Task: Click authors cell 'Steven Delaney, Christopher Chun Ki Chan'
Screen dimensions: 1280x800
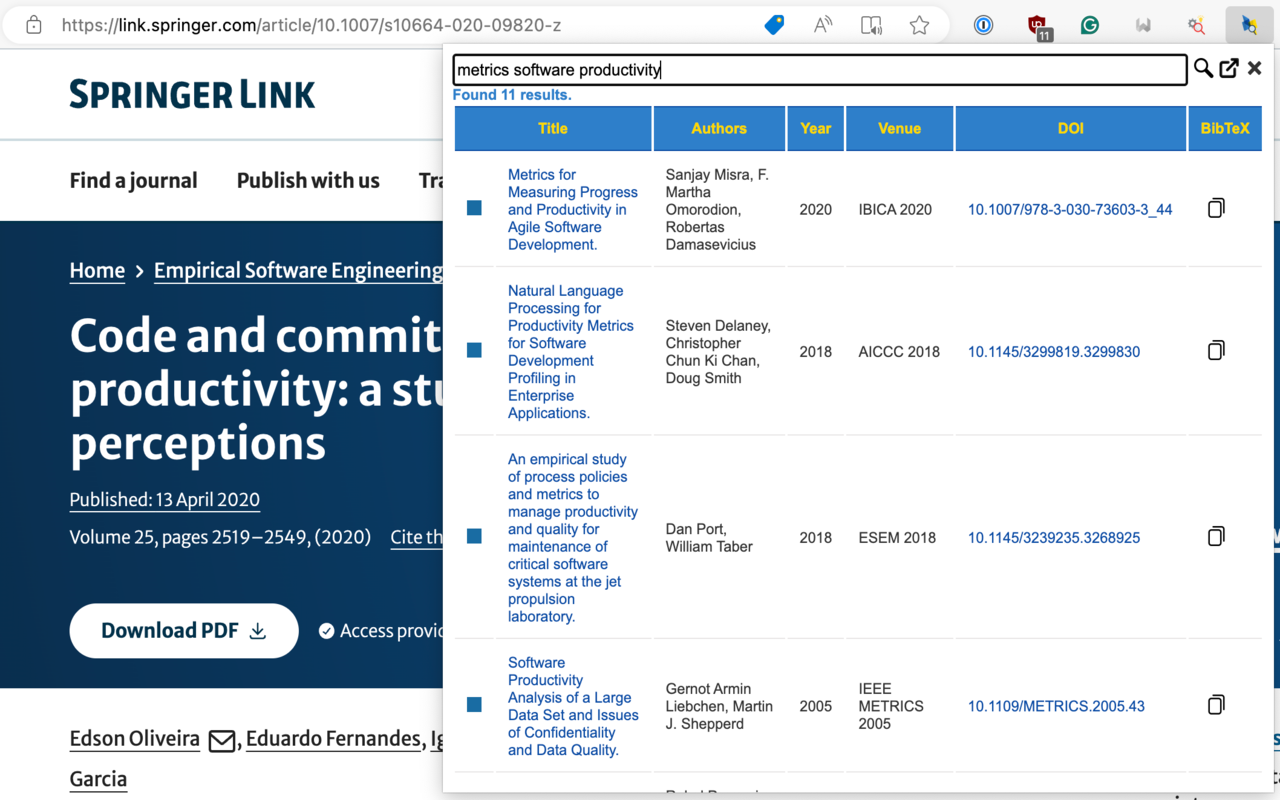Action: (x=719, y=351)
